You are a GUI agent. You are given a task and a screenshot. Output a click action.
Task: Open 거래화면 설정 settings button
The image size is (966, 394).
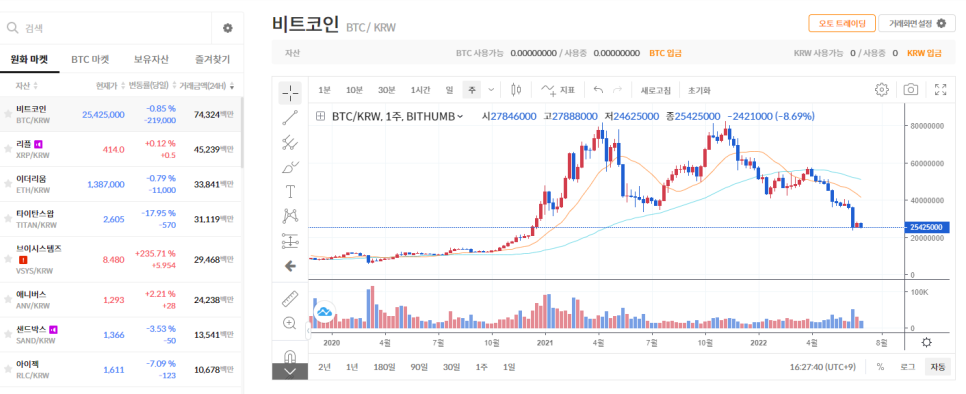916,23
